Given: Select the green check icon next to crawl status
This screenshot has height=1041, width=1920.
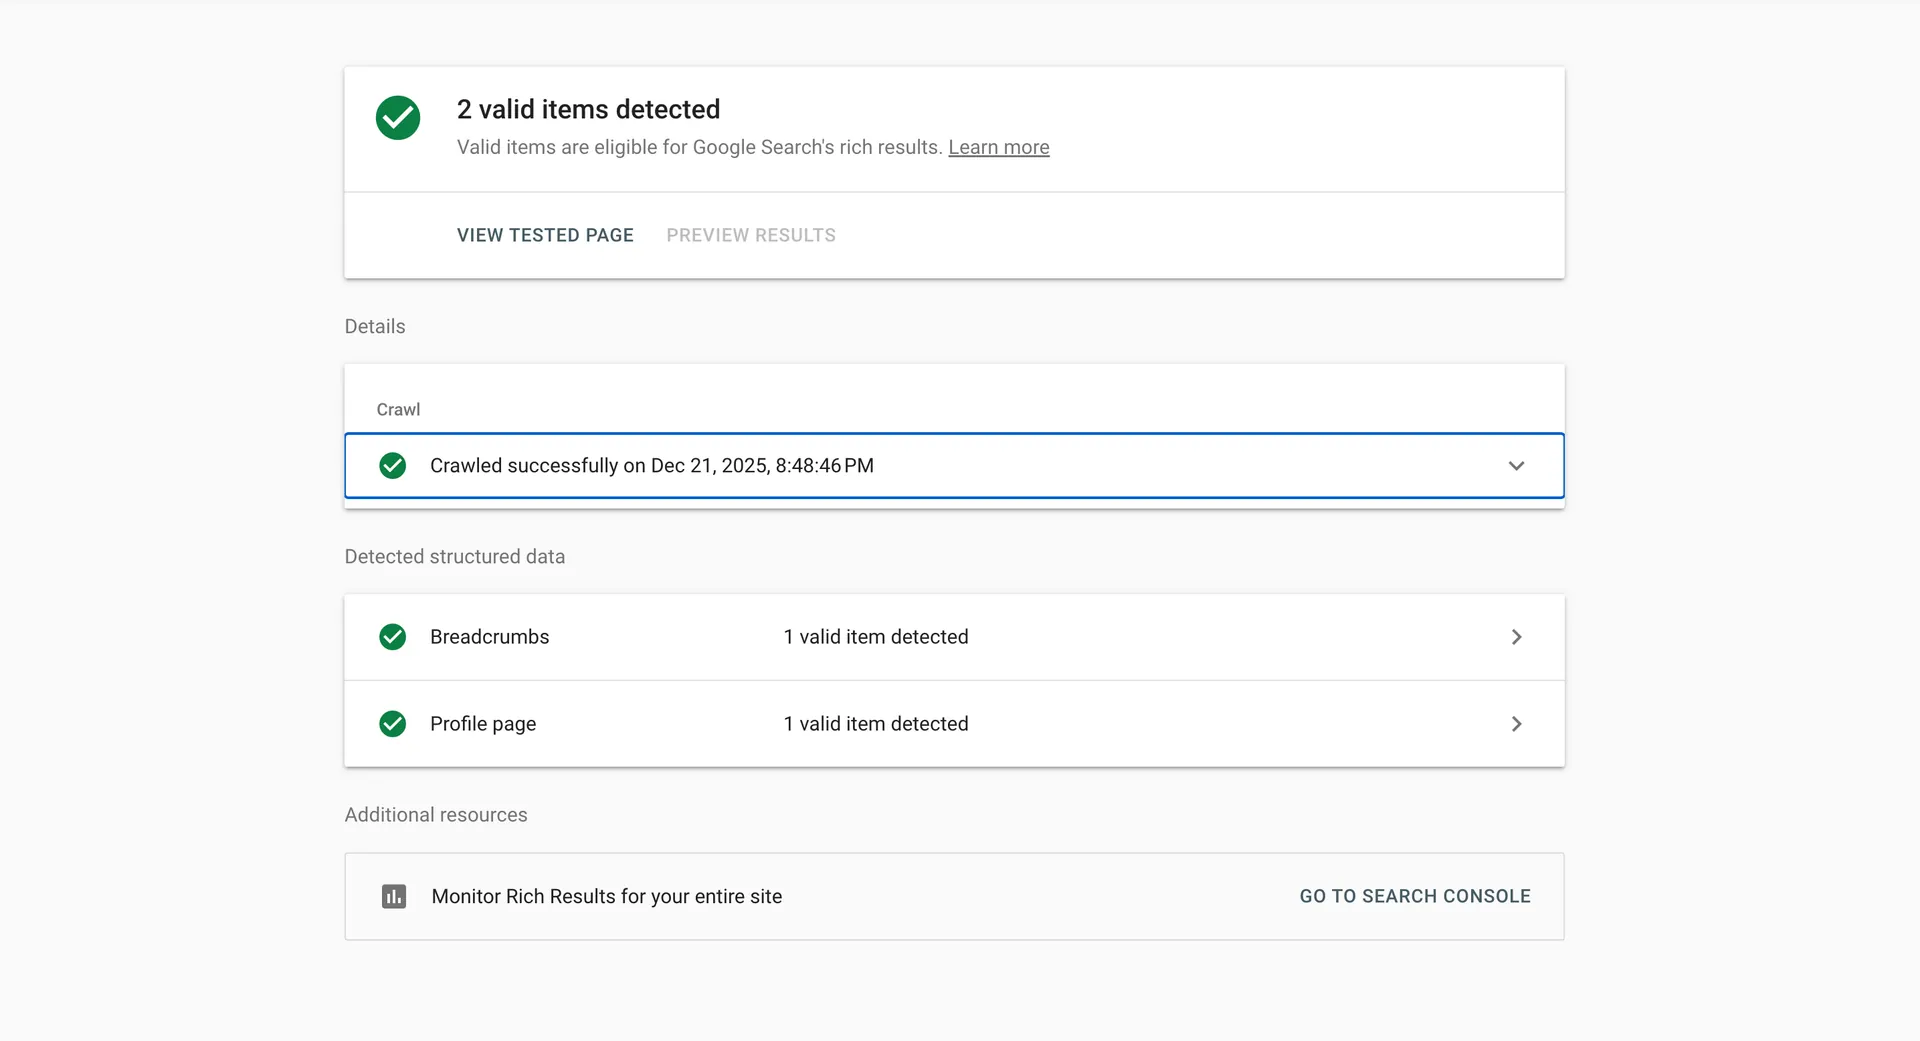Looking at the screenshot, I should (x=392, y=465).
